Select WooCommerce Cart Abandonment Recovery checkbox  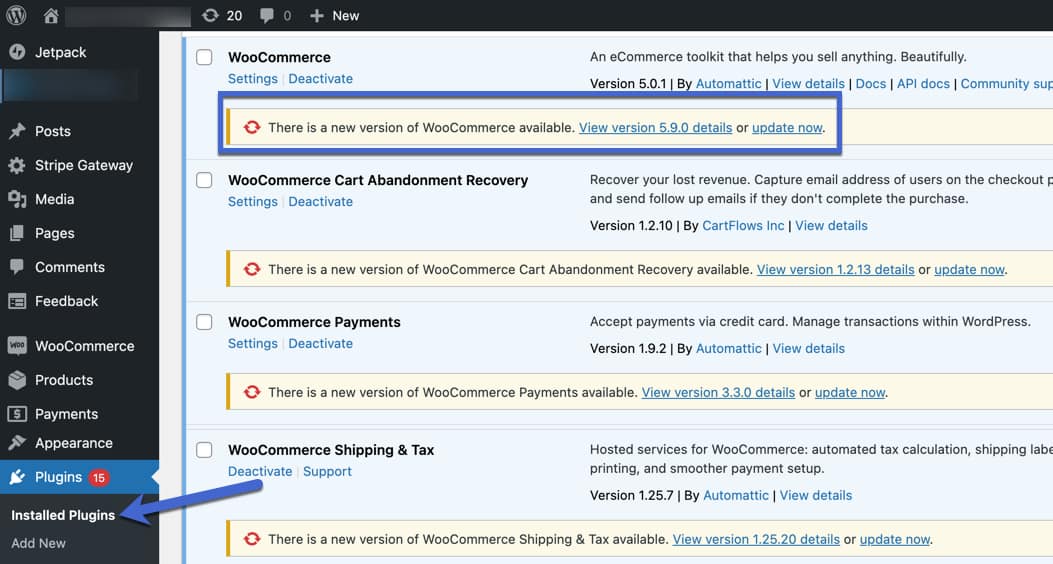coord(204,180)
